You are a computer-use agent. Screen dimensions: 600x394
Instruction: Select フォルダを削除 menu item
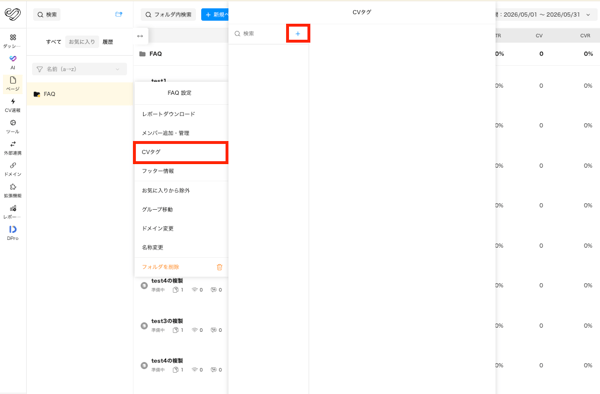(x=181, y=267)
